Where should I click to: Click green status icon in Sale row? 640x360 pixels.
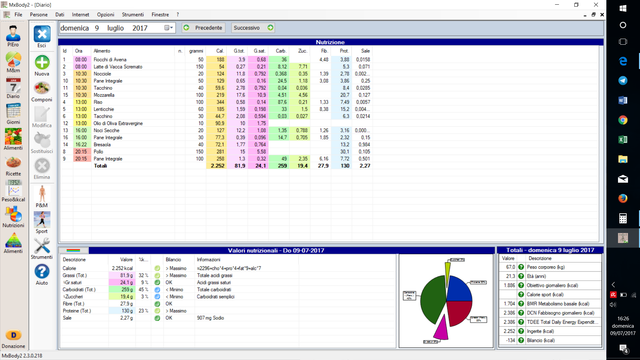157,318
